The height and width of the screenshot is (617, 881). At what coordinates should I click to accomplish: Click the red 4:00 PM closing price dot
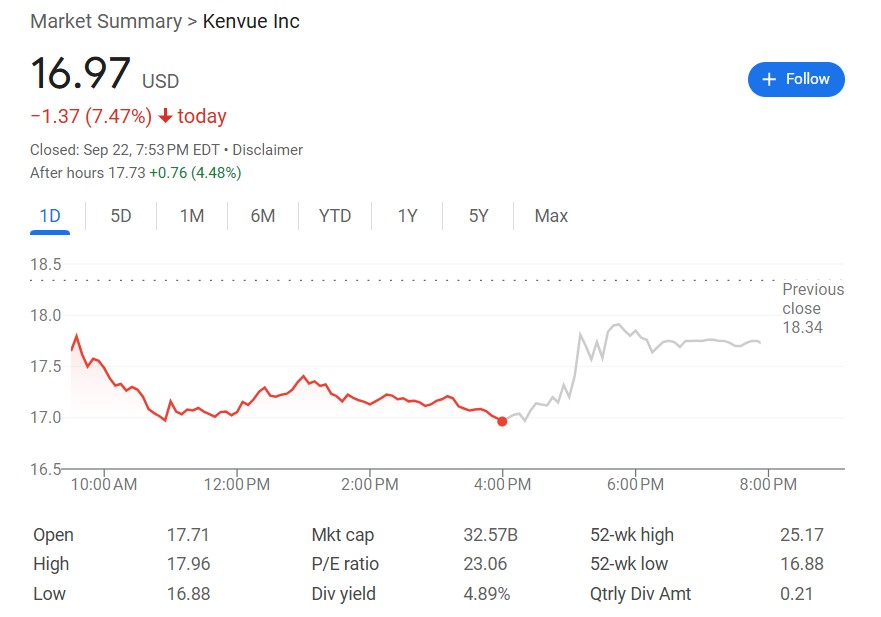coord(502,421)
